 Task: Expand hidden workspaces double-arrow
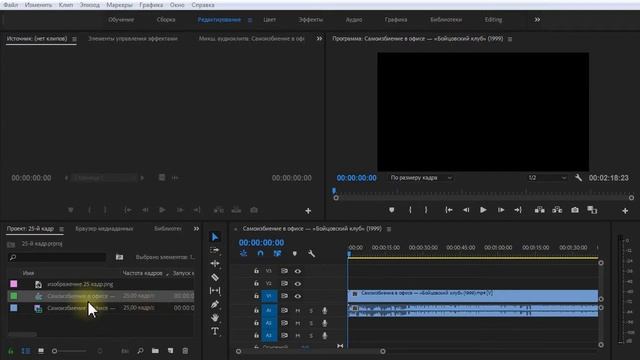click(537, 20)
